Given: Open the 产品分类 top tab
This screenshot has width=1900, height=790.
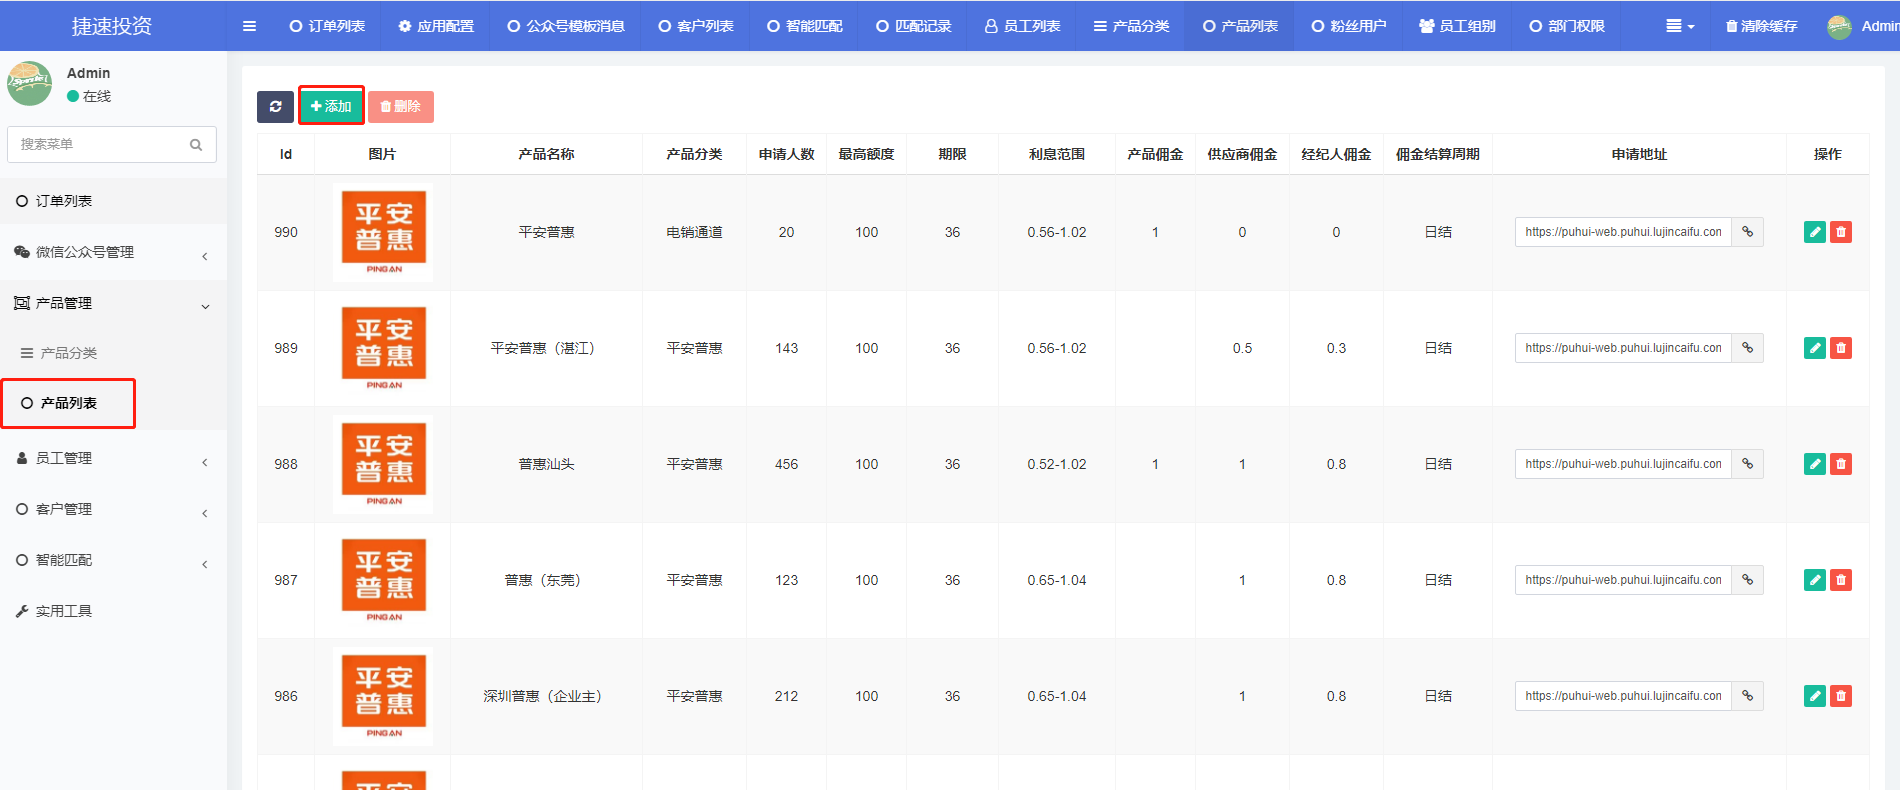Looking at the screenshot, I should (1132, 26).
